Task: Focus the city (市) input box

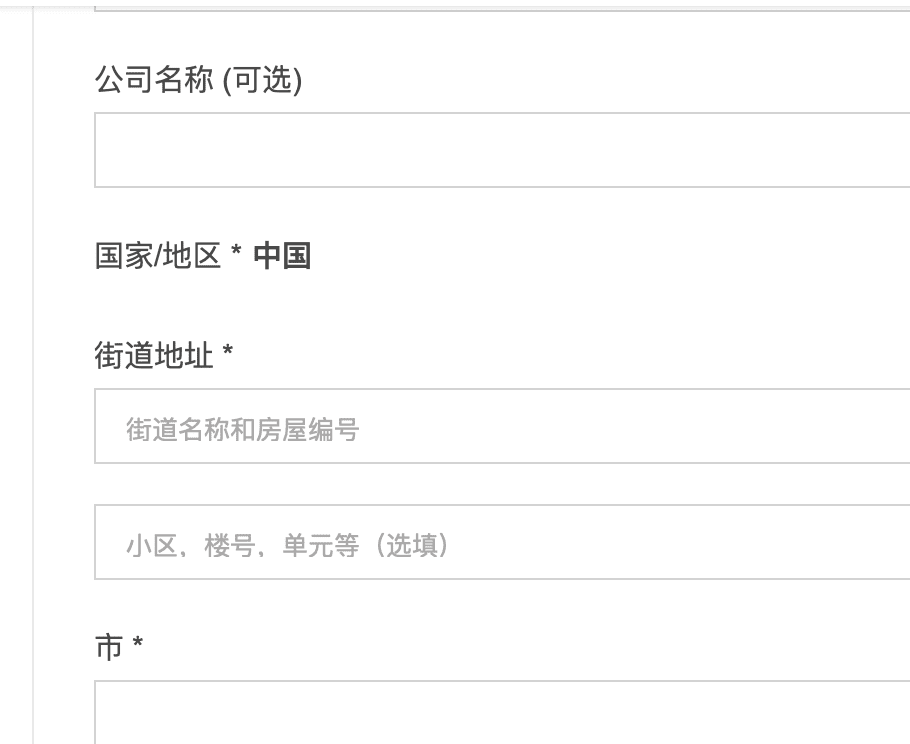Action: click(500, 714)
